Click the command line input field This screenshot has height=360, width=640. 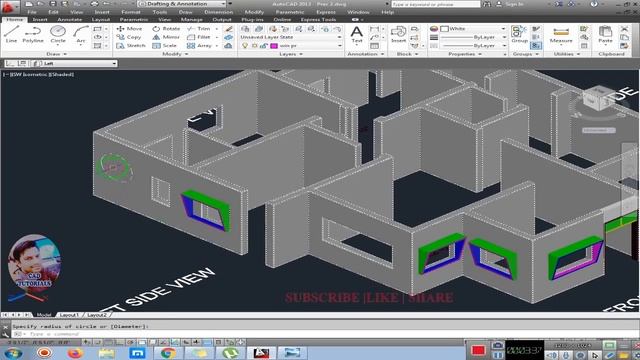[x=245, y=334]
